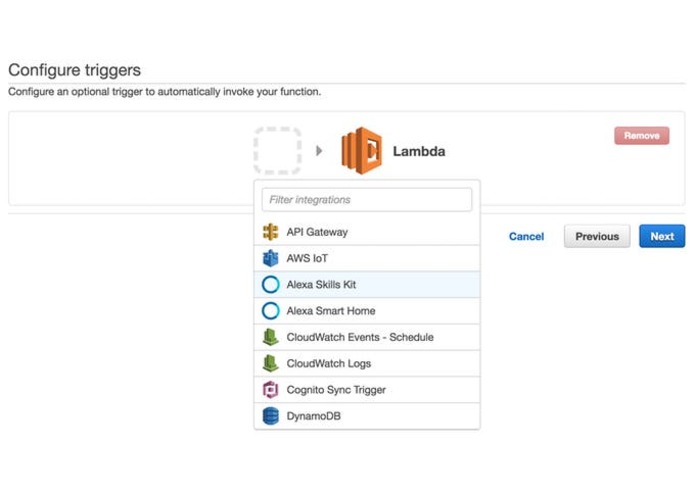Viewport: 695px width, 494px height.
Task: Click the red Remove button
Action: tap(642, 136)
